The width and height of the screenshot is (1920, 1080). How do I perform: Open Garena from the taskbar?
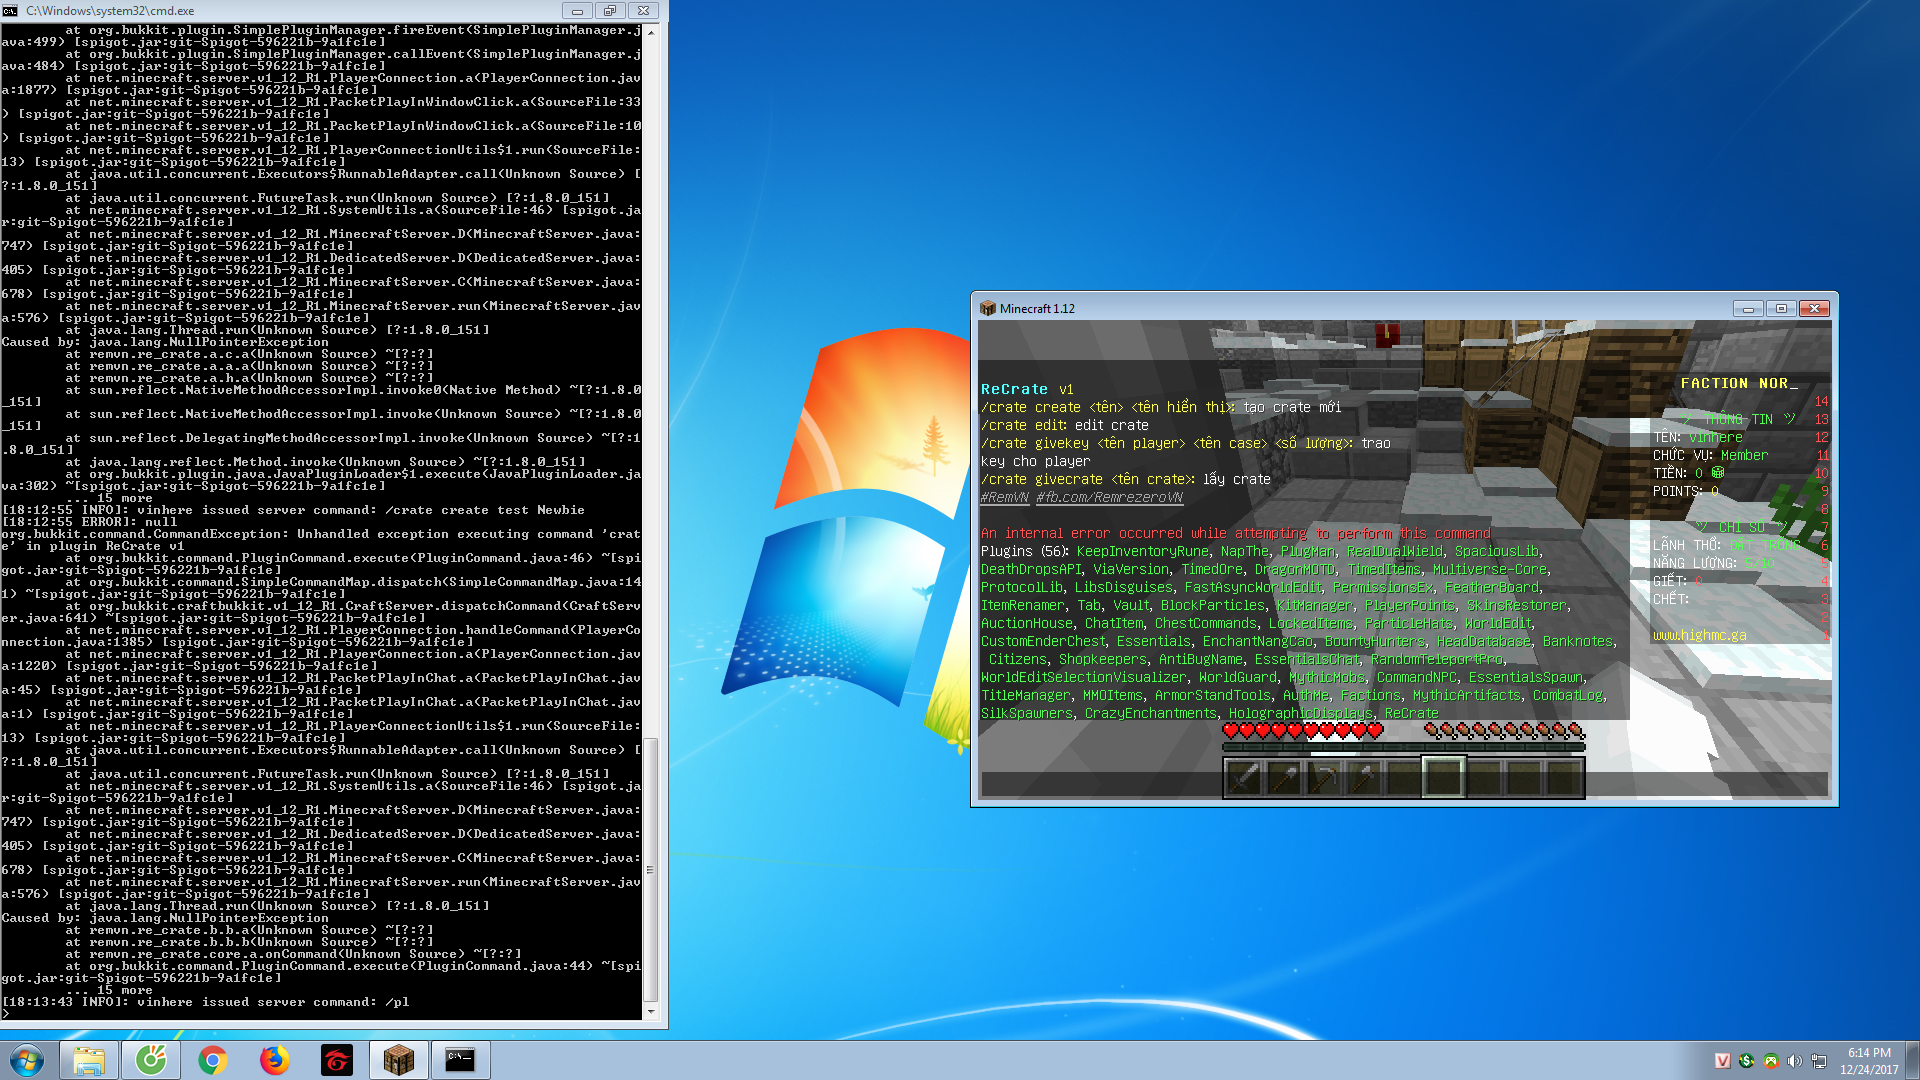[337, 1060]
